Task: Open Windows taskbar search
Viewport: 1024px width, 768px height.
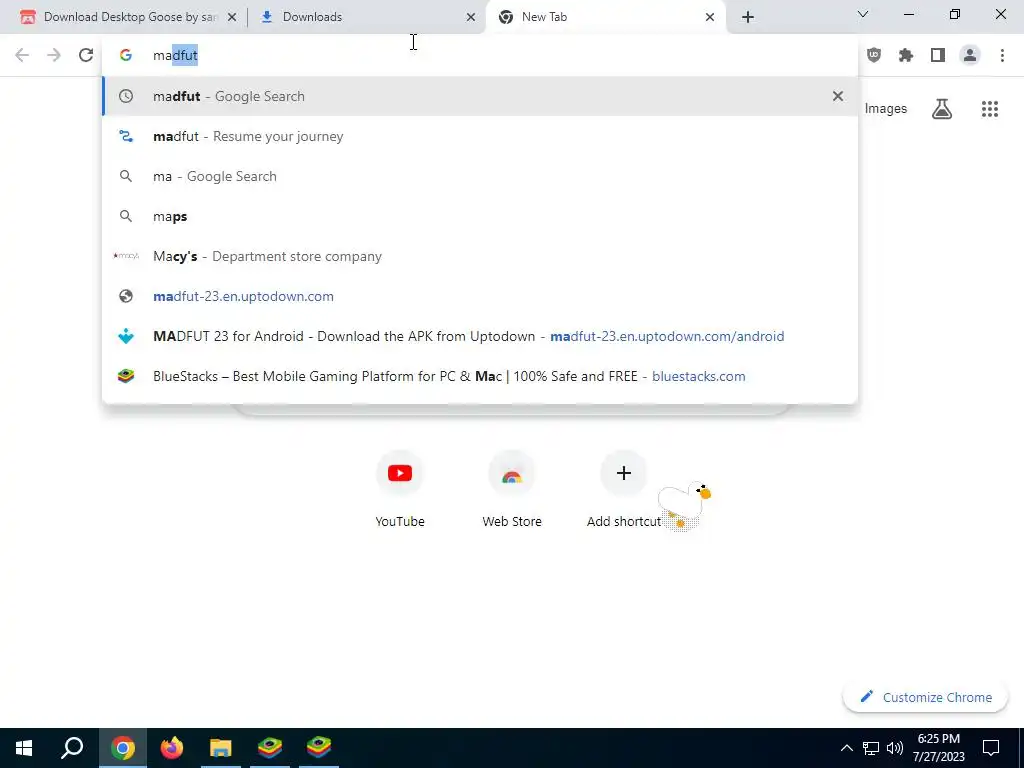Action: pos(72,748)
